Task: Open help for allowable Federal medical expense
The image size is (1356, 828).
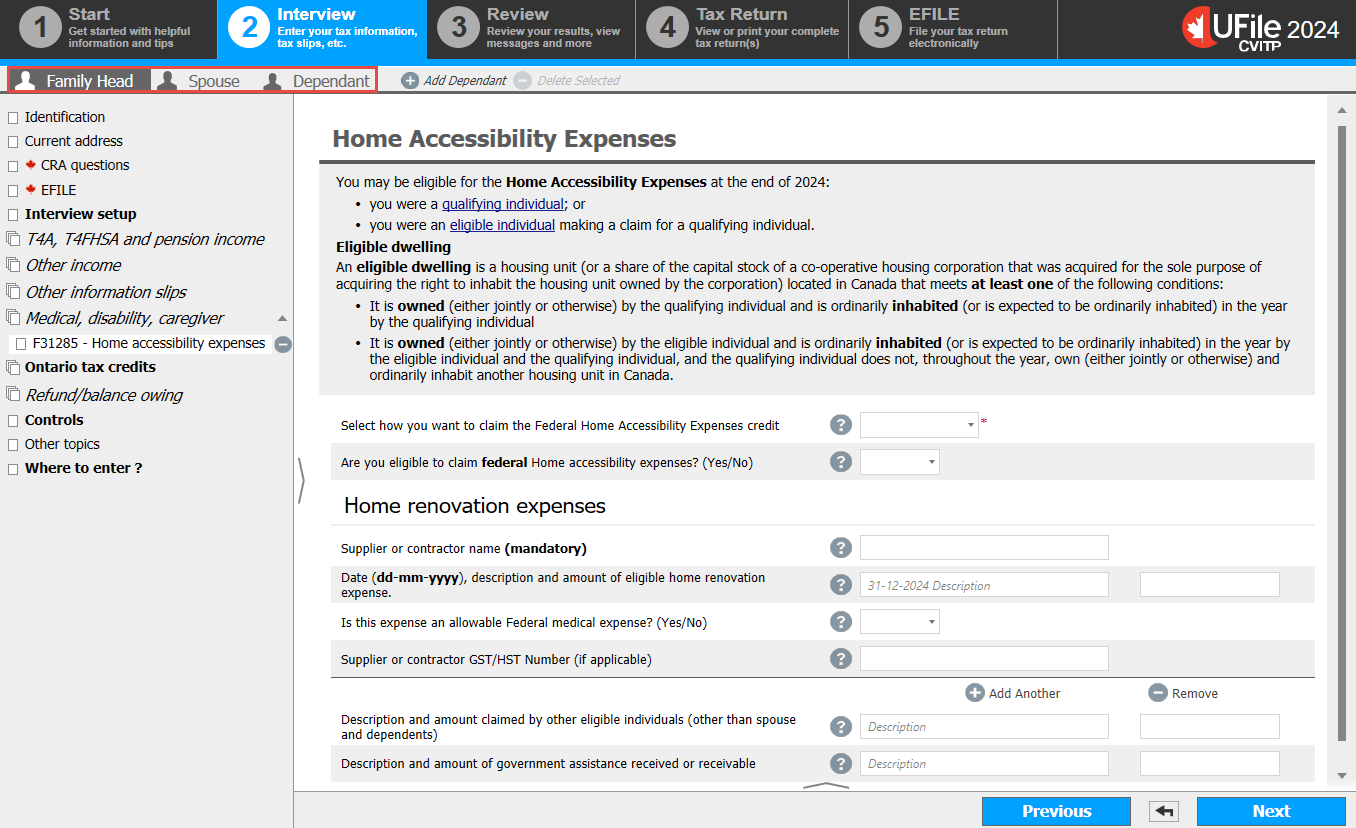Action: (841, 622)
